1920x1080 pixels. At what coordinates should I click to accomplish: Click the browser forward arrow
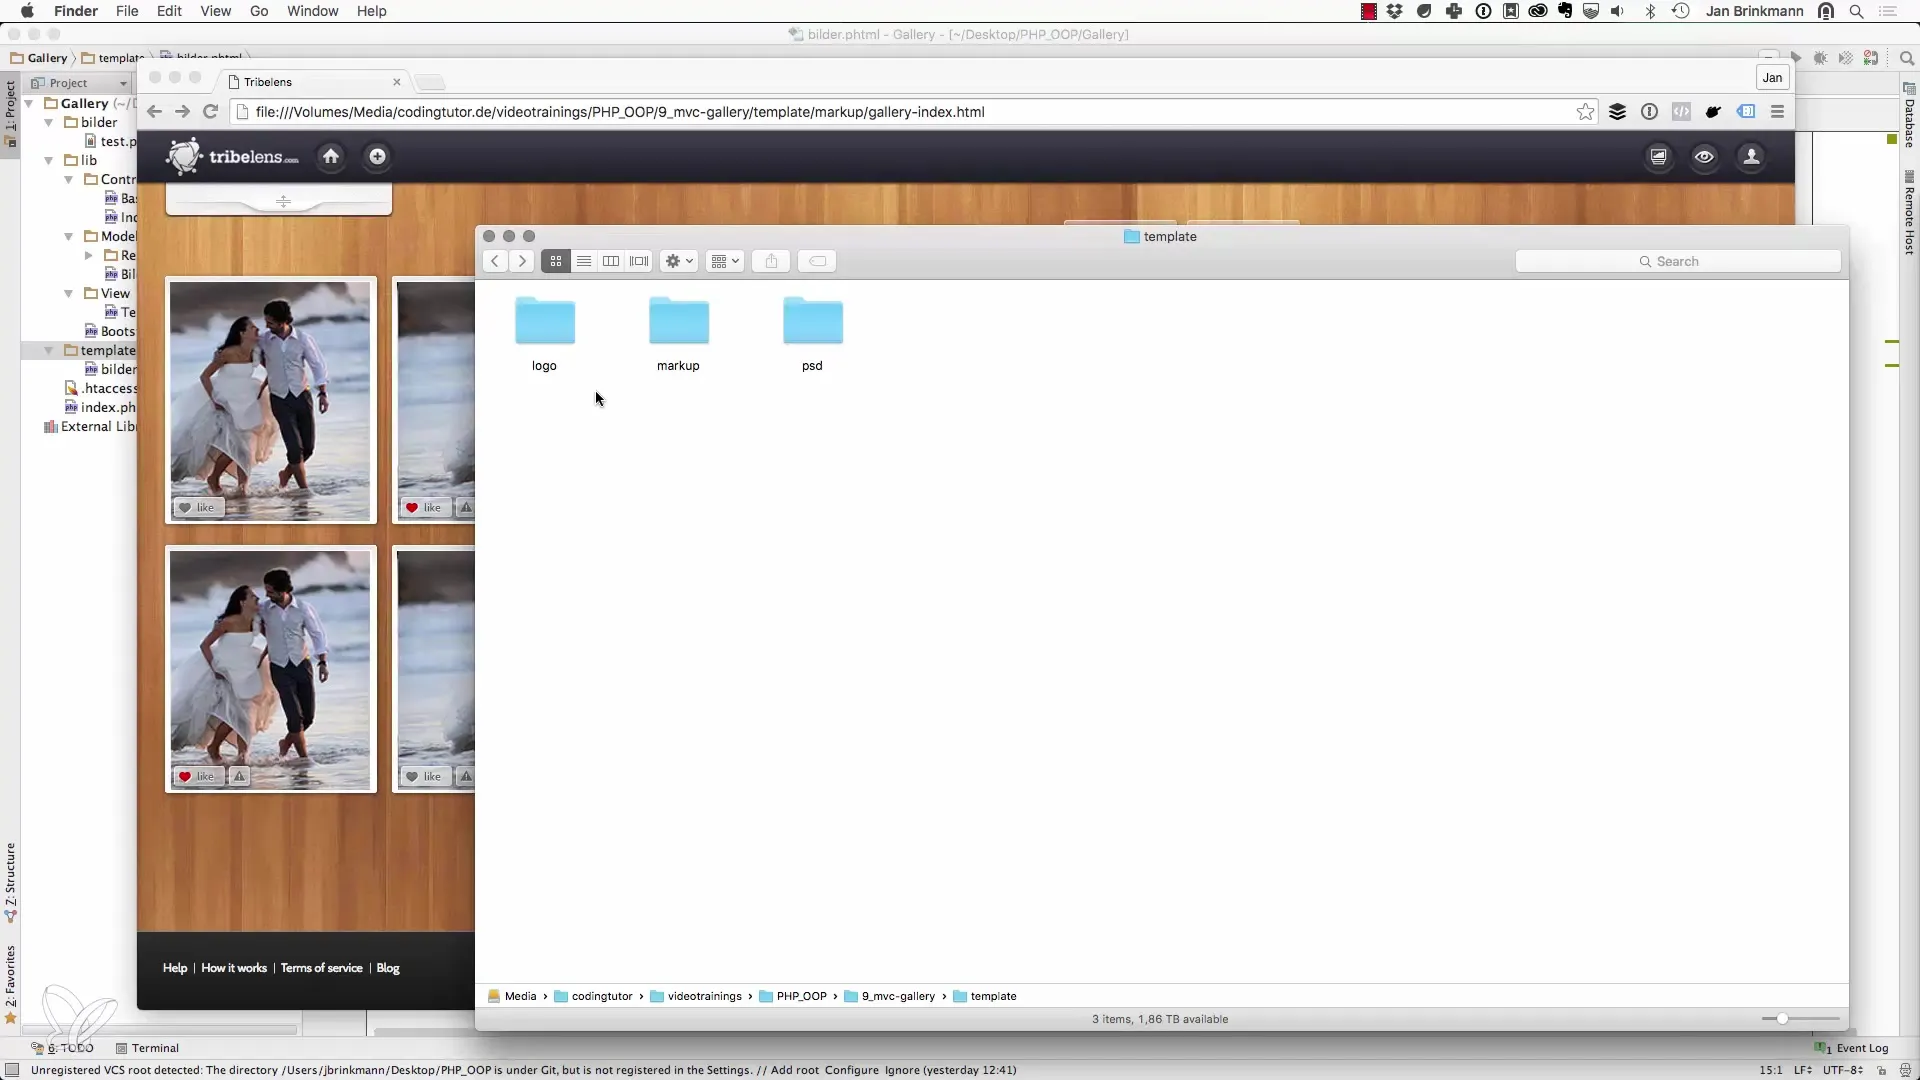182,112
